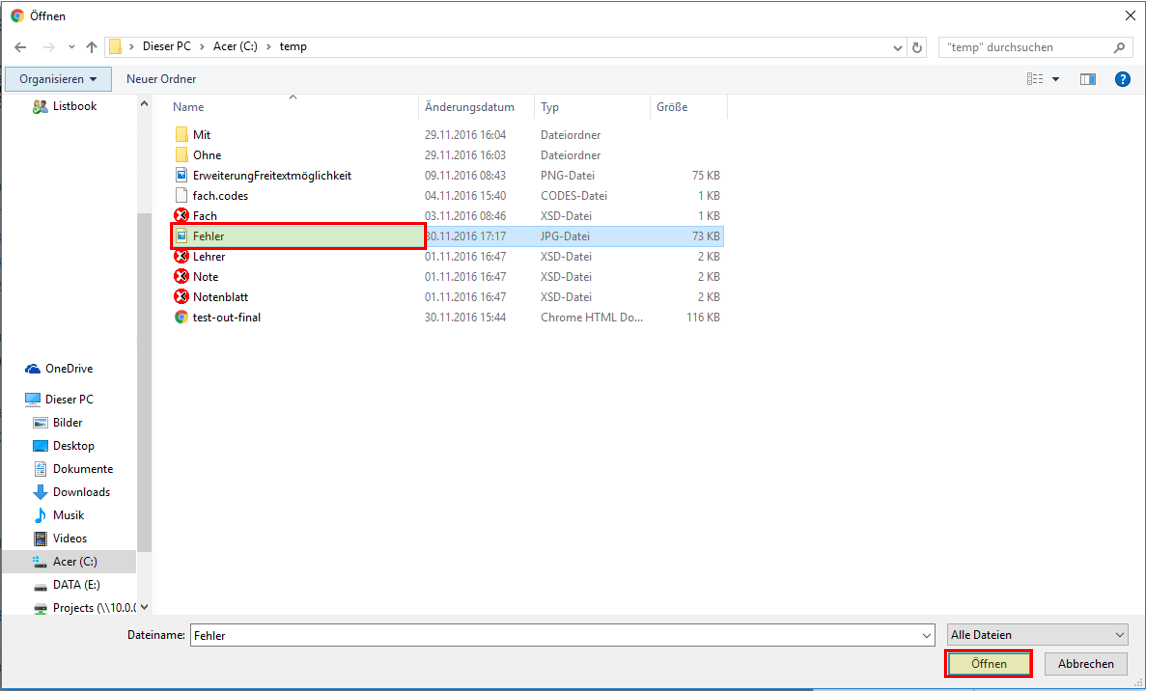Open the file type dropdown 'Alle Dateien'
Viewport: 1151px width, 692px height.
tap(1037, 635)
